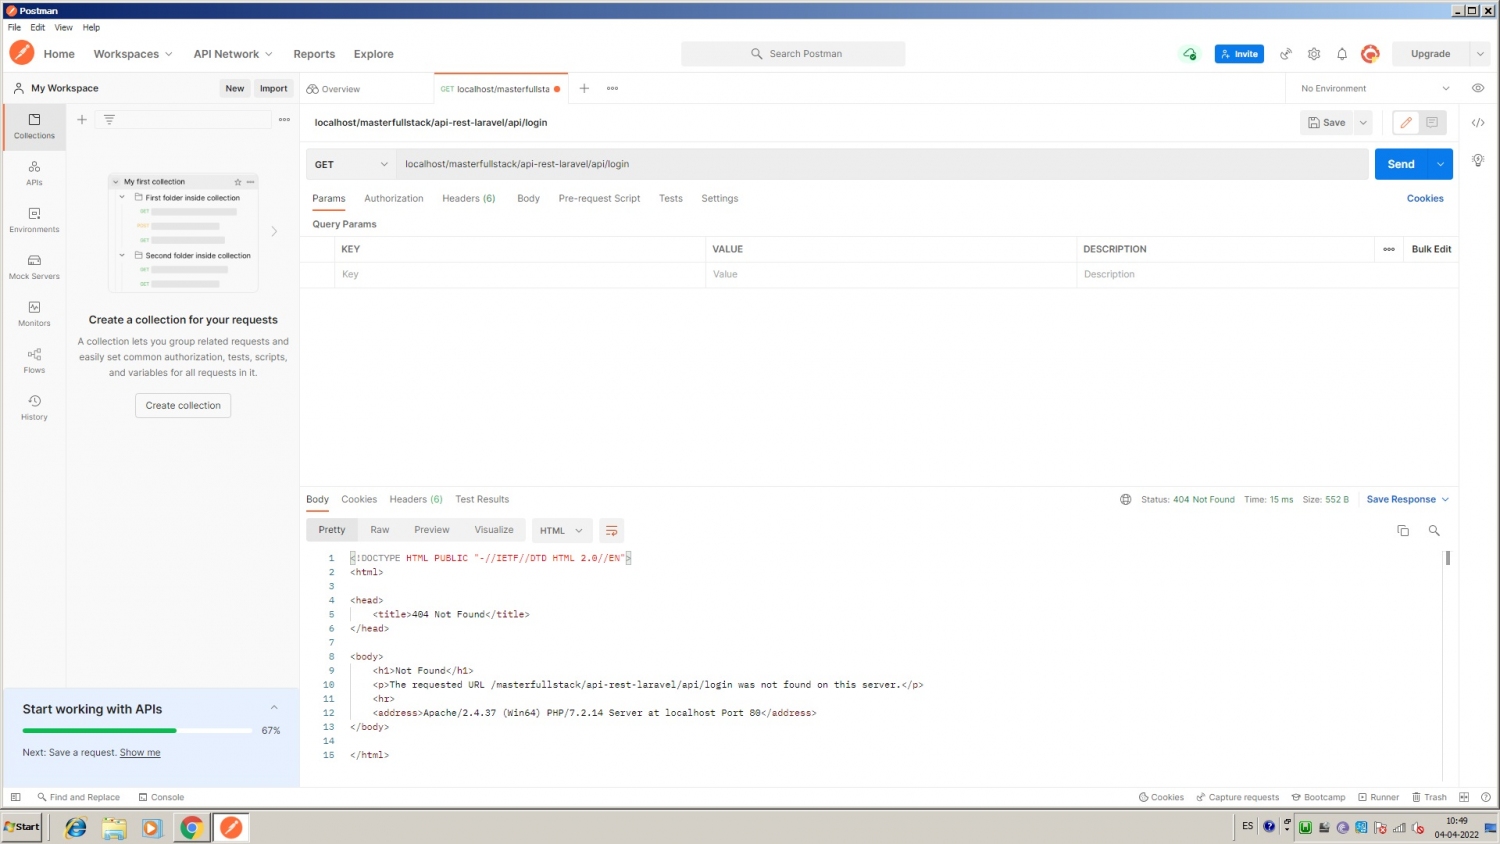Open the environment quick look eye icon
The height and width of the screenshot is (844, 1500).
point(1478,88)
